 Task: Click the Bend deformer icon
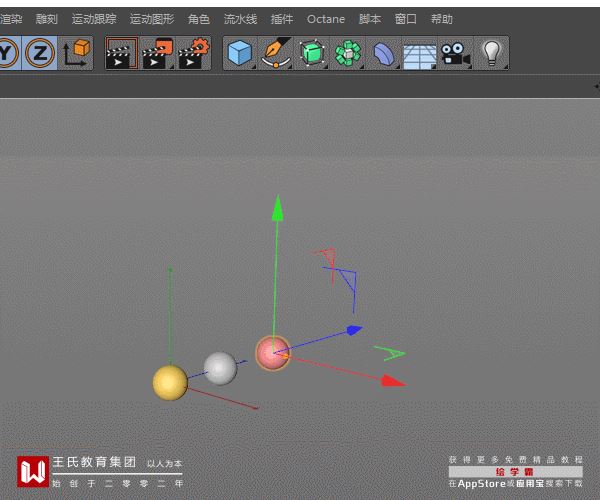[384, 53]
